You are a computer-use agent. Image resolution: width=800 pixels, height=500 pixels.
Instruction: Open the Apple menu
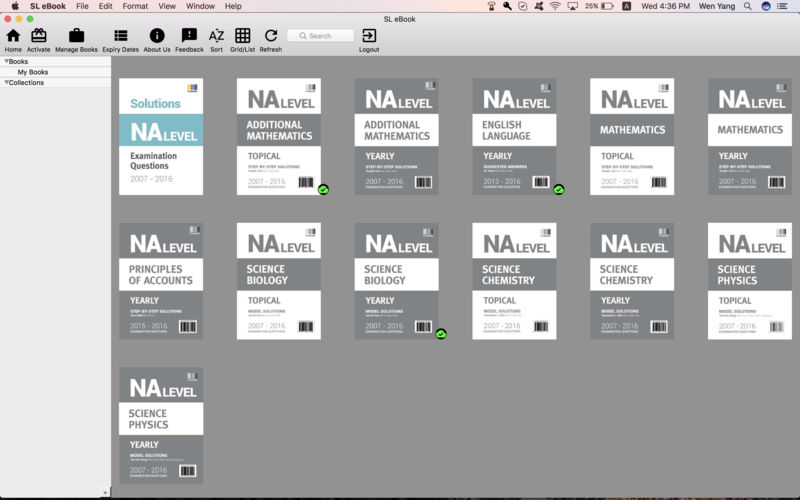(15, 6)
